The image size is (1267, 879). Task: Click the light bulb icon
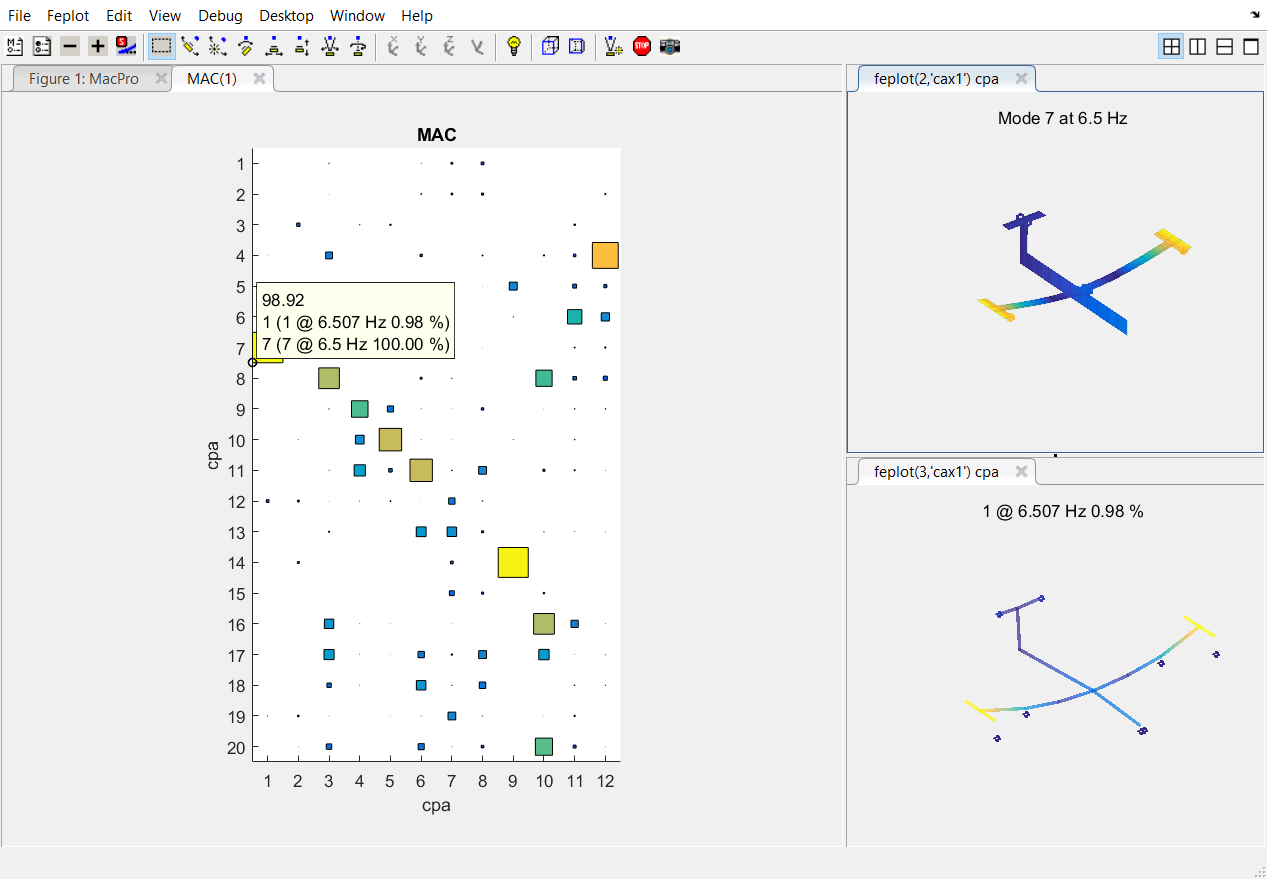click(514, 46)
